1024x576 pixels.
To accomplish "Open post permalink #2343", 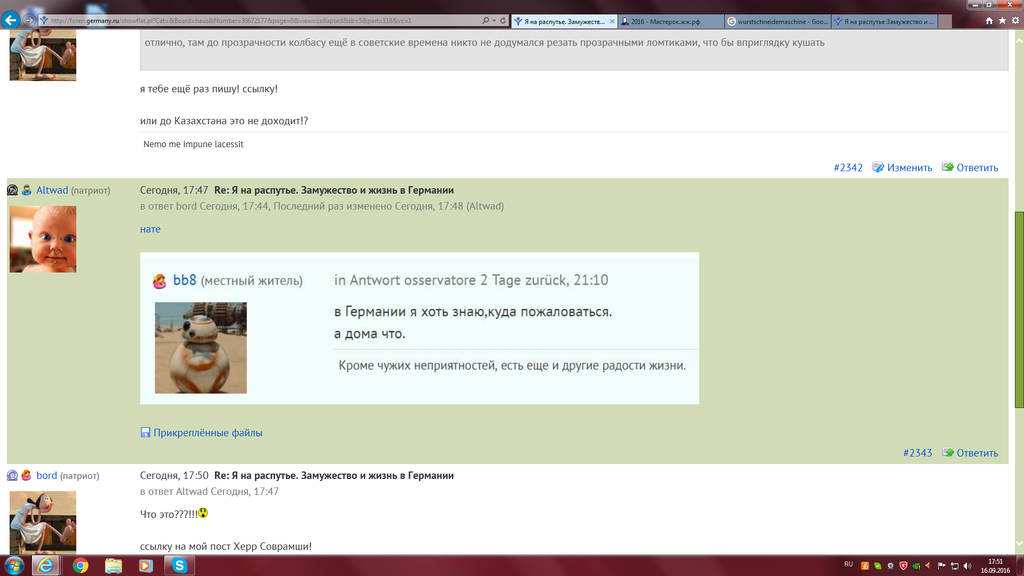I will coord(917,453).
